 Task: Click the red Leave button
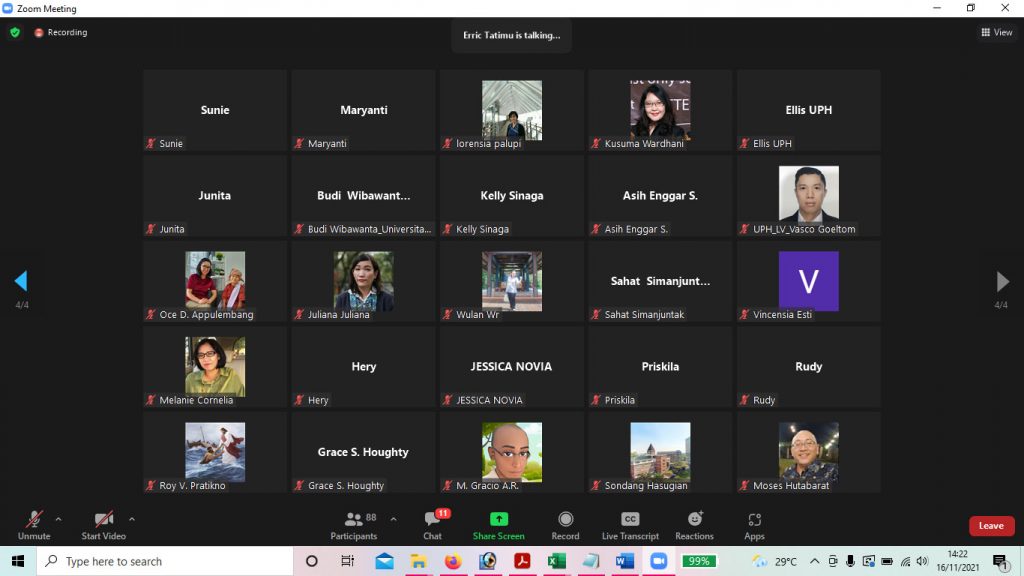click(991, 526)
